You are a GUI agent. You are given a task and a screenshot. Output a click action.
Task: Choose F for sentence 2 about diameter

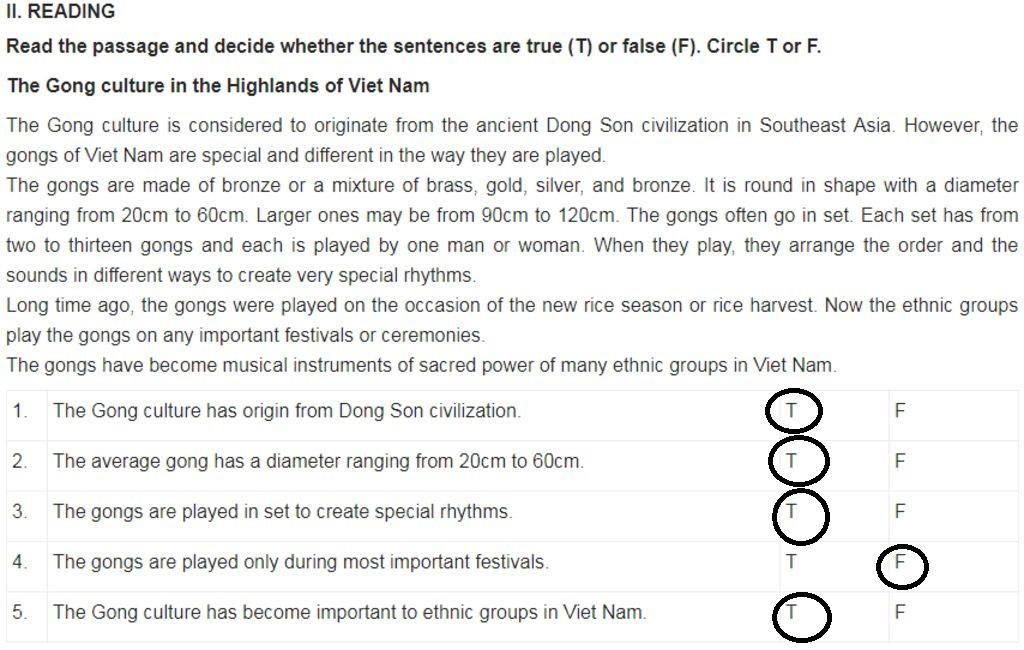[x=899, y=461]
